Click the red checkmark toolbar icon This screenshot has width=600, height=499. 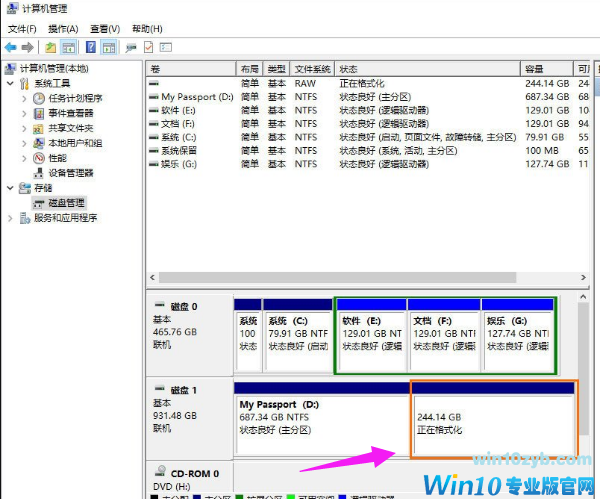[x=149, y=47]
